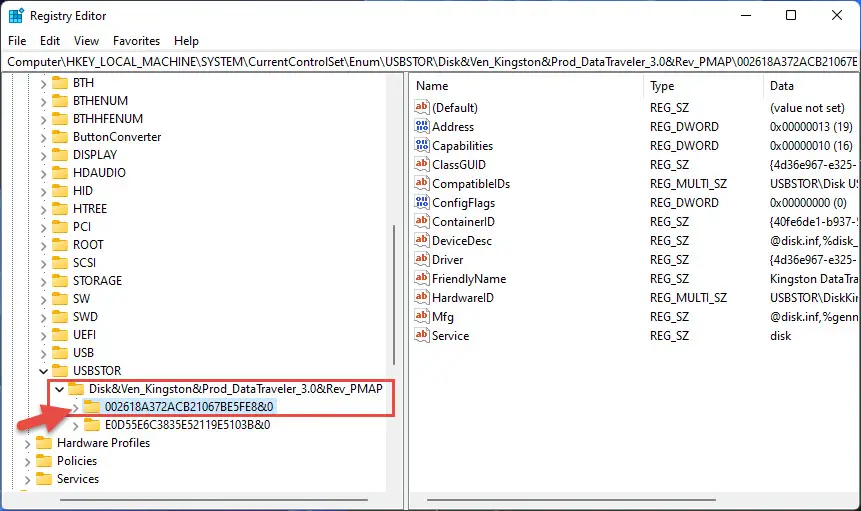Collapse the Disk&Ven_Kingston DataTraveler key
The image size is (861, 511).
pyautogui.click(x=59, y=389)
